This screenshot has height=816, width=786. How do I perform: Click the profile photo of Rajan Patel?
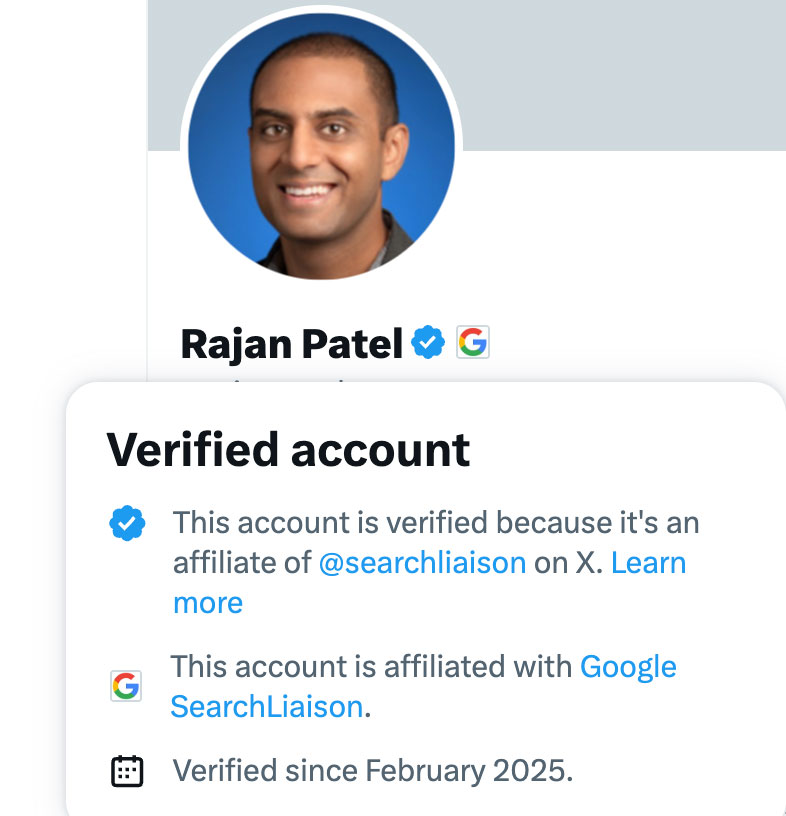pos(318,147)
